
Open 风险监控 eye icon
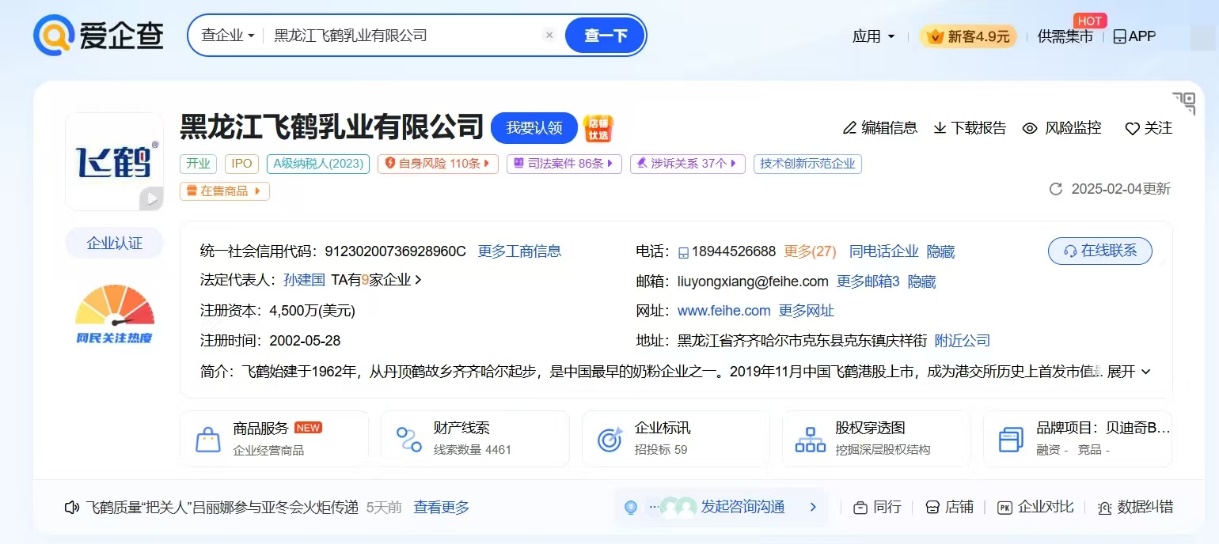click(x=1030, y=128)
